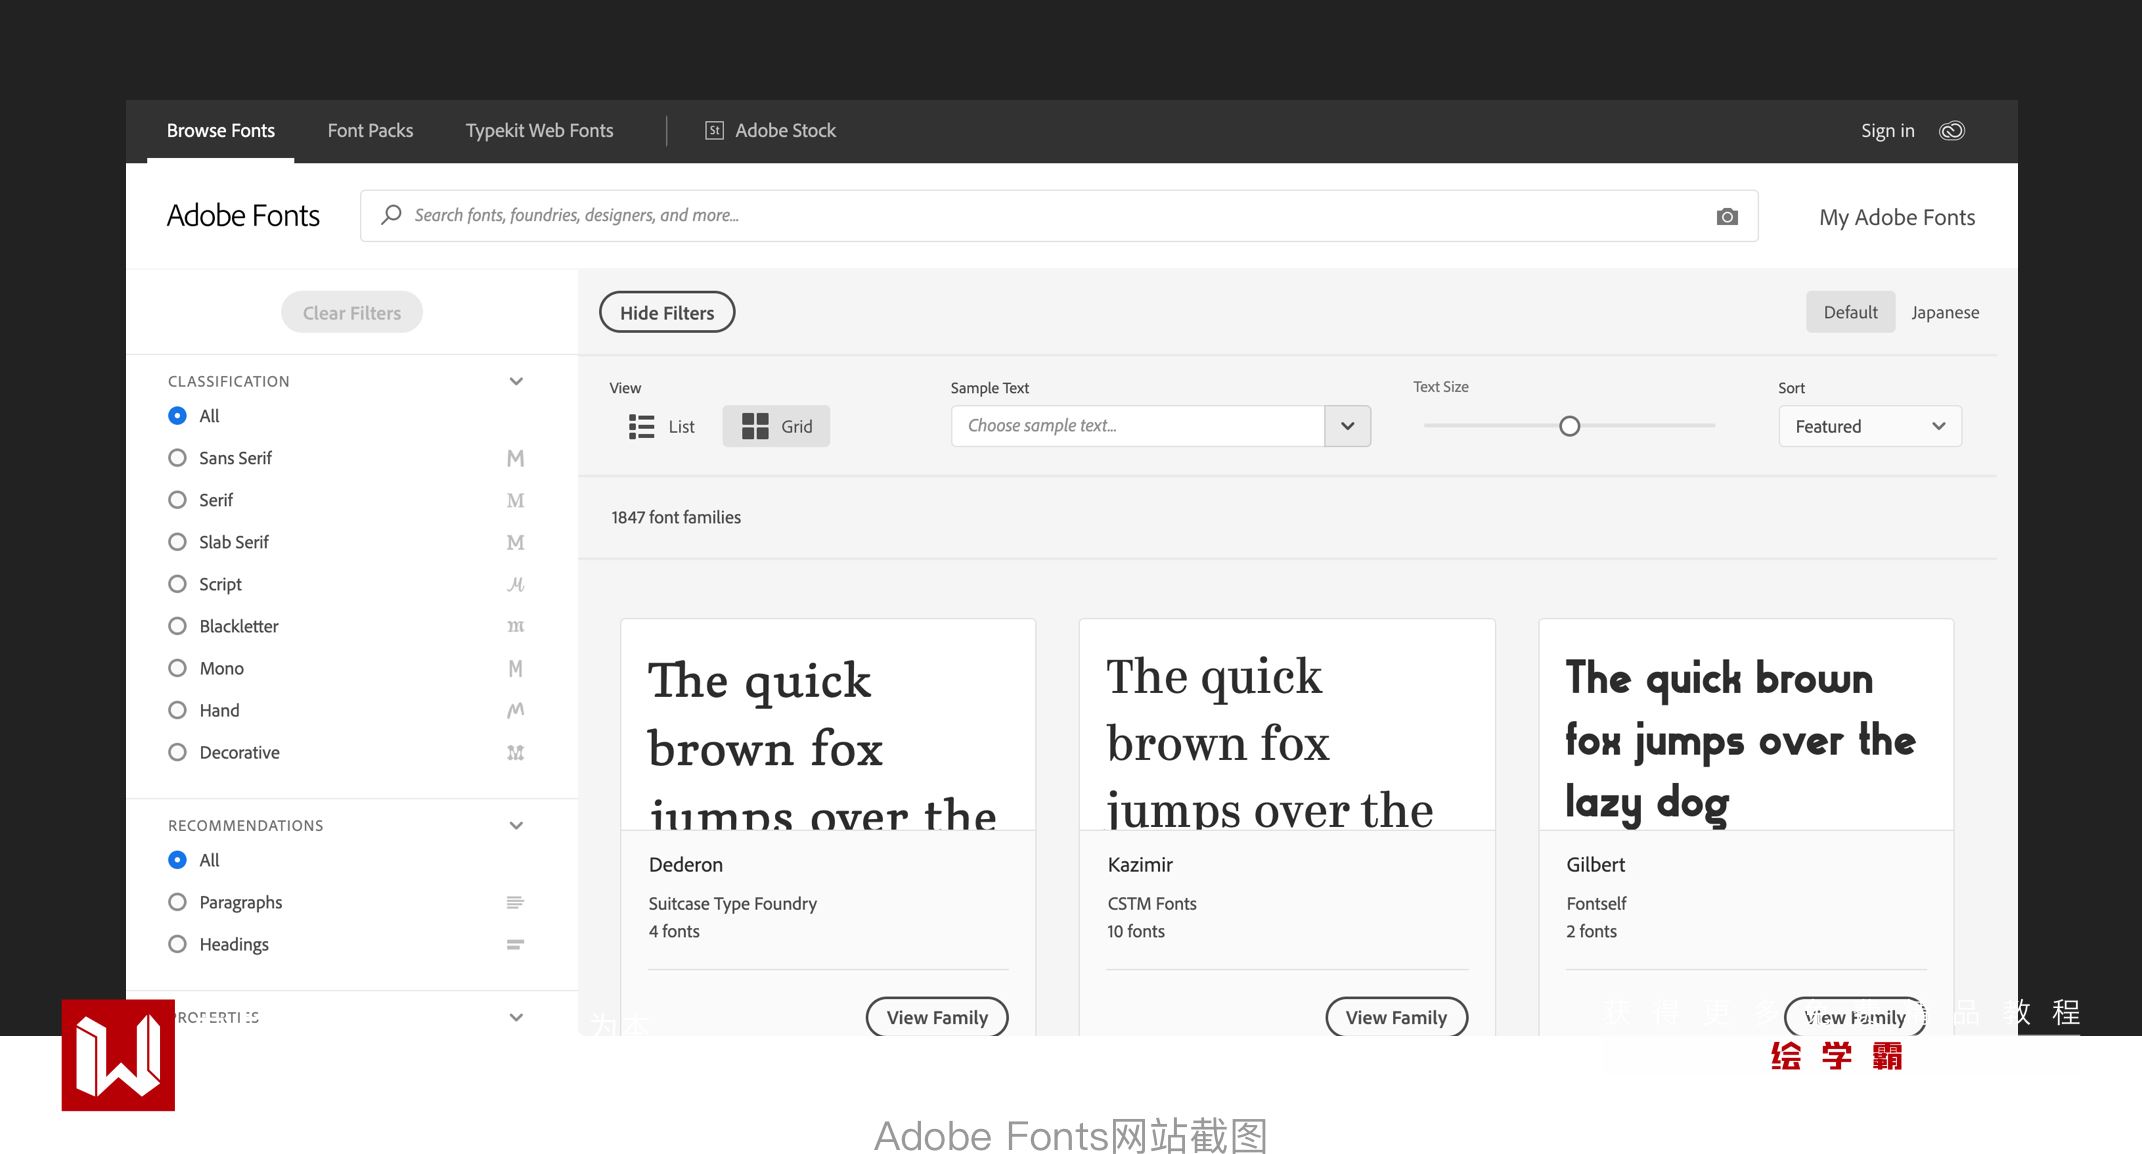Open the Creative Cloud icon
The image size is (2142, 1154).
(1952, 131)
